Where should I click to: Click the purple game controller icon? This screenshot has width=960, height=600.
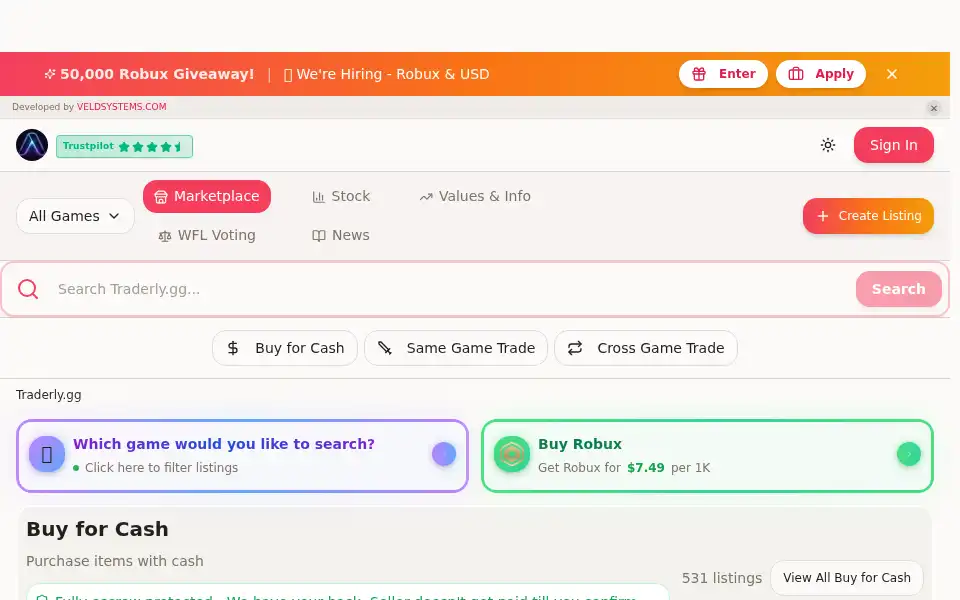point(47,454)
